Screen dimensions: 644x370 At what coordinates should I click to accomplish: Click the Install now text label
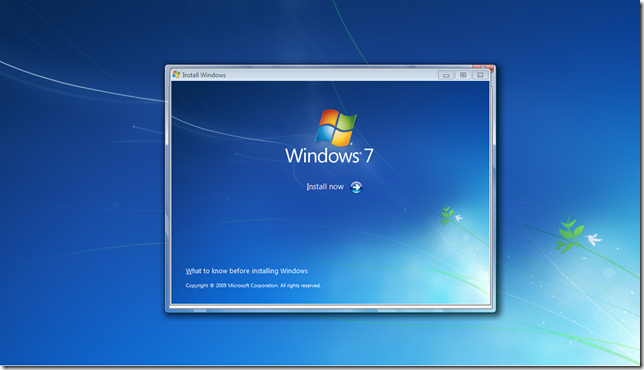click(x=325, y=186)
